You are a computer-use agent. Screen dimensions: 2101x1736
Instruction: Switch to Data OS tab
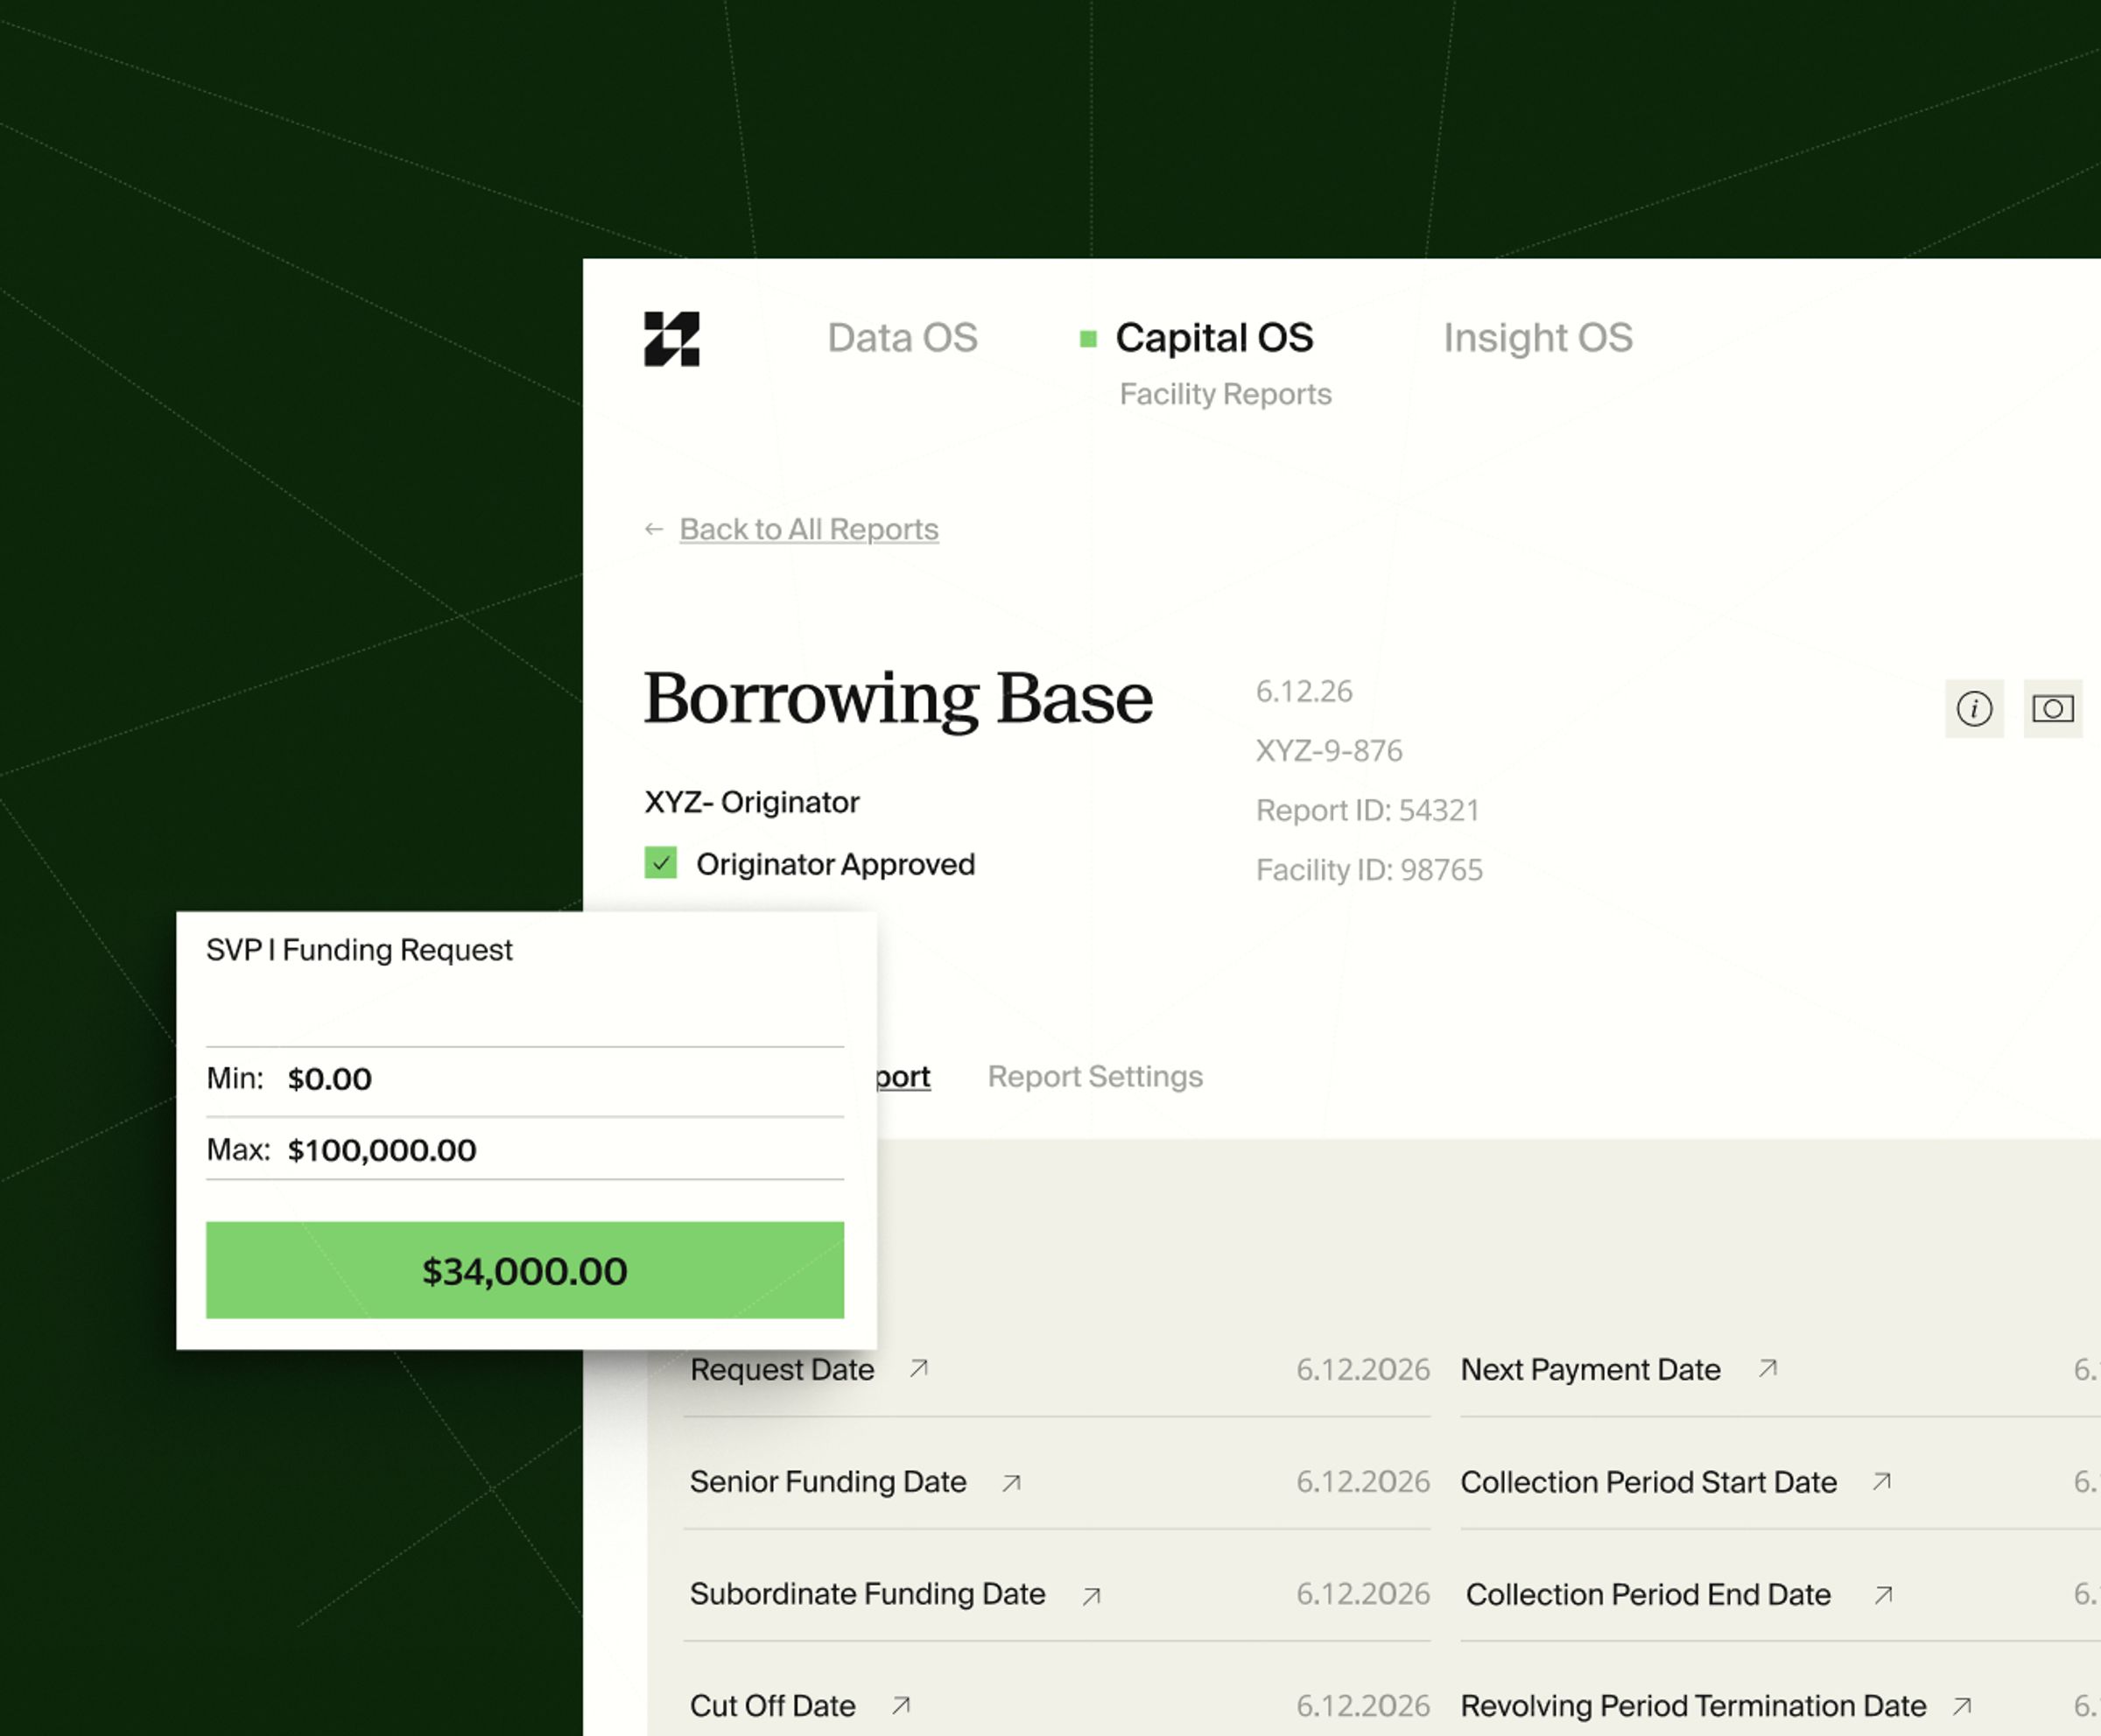(x=902, y=338)
